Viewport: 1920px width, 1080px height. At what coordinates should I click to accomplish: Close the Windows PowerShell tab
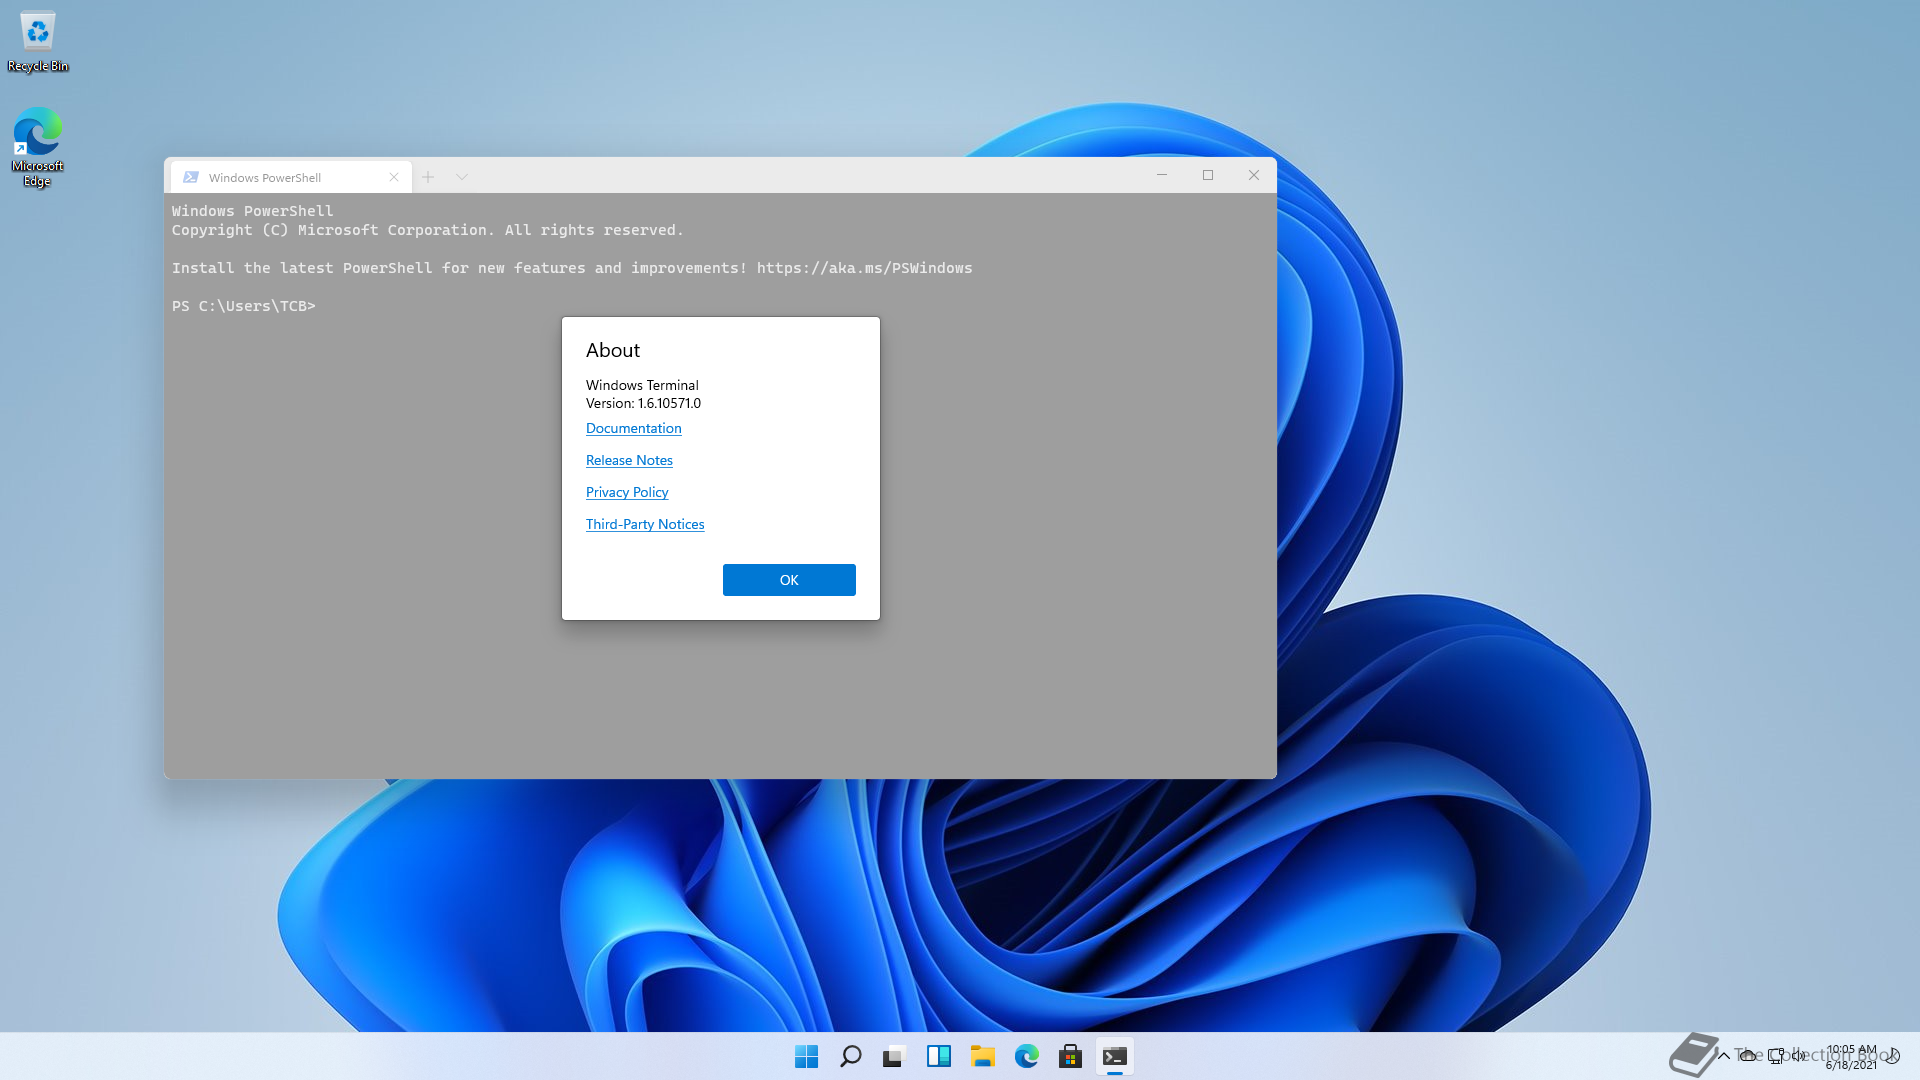tap(394, 177)
